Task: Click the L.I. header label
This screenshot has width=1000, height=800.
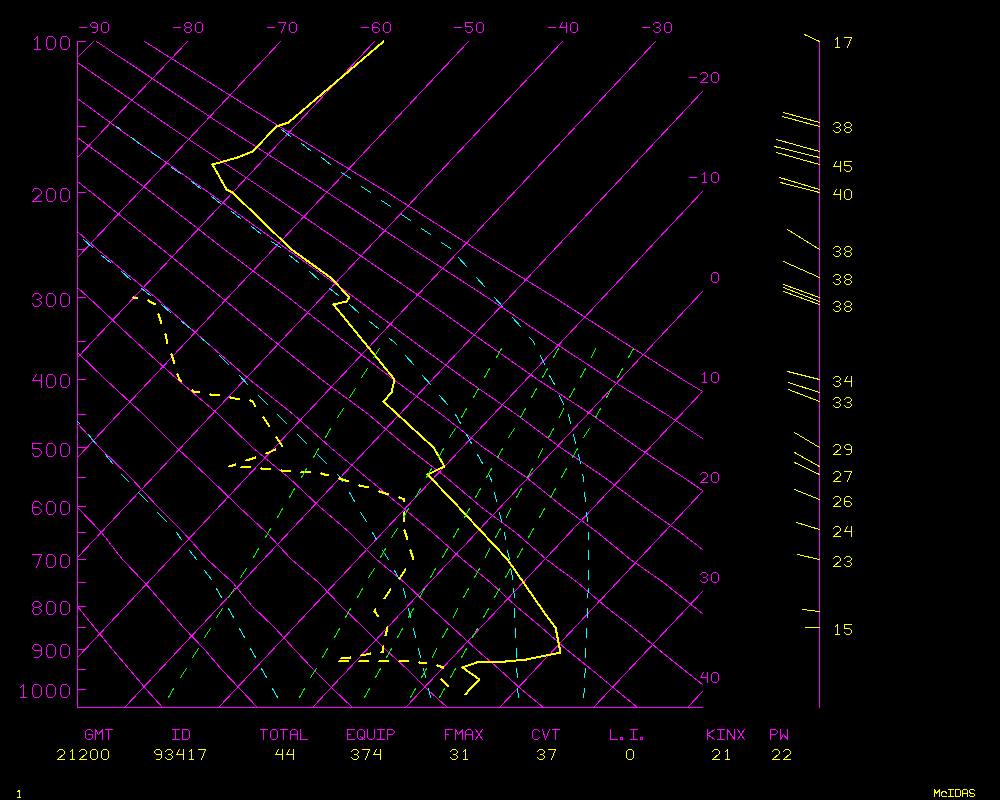Action: click(627, 735)
